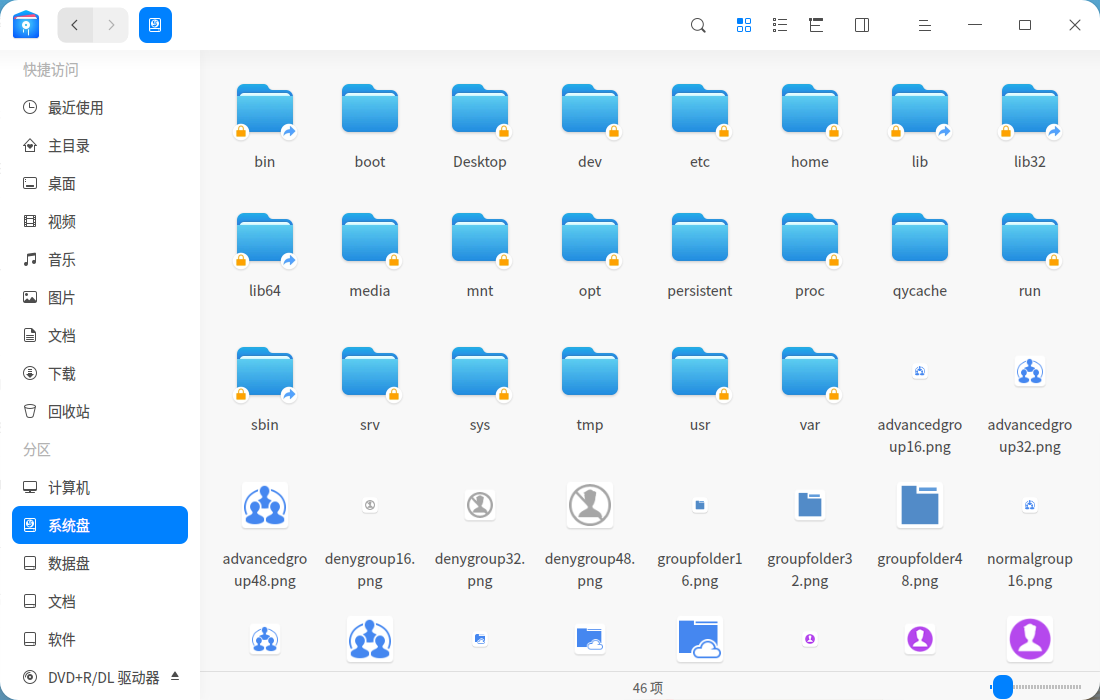Viewport: 1100px width, 700px height.
Task: Select 软件 partition in sidebar
Action: click(x=100, y=639)
